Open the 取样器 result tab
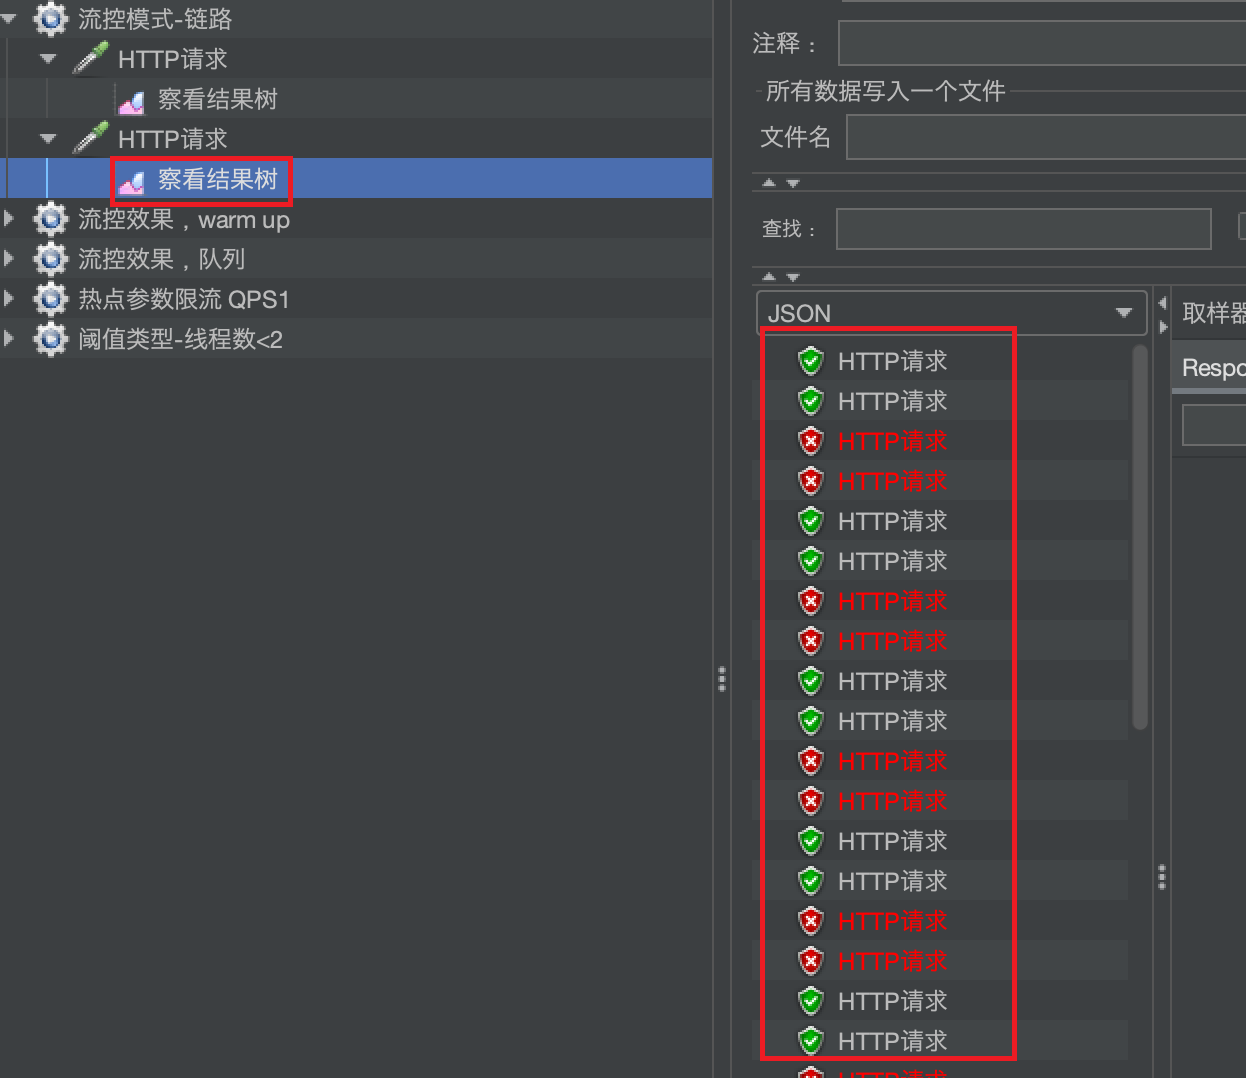1246x1078 pixels. [x=1212, y=313]
